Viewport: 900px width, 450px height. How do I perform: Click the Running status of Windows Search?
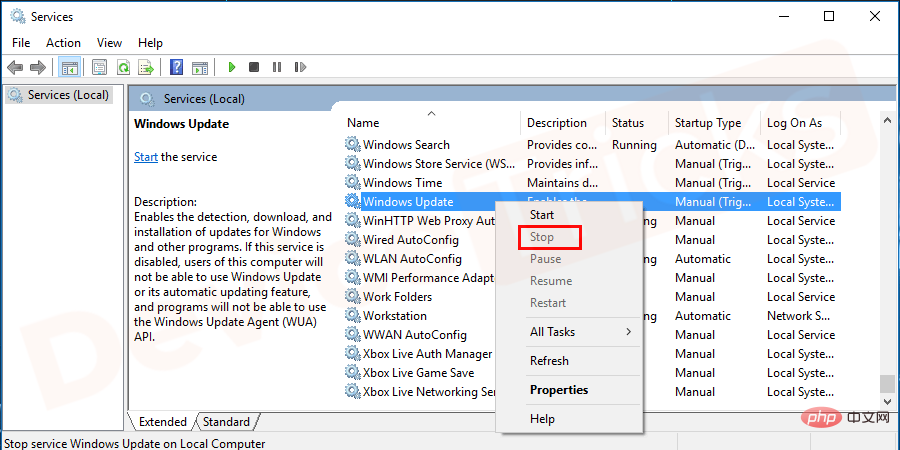point(634,145)
